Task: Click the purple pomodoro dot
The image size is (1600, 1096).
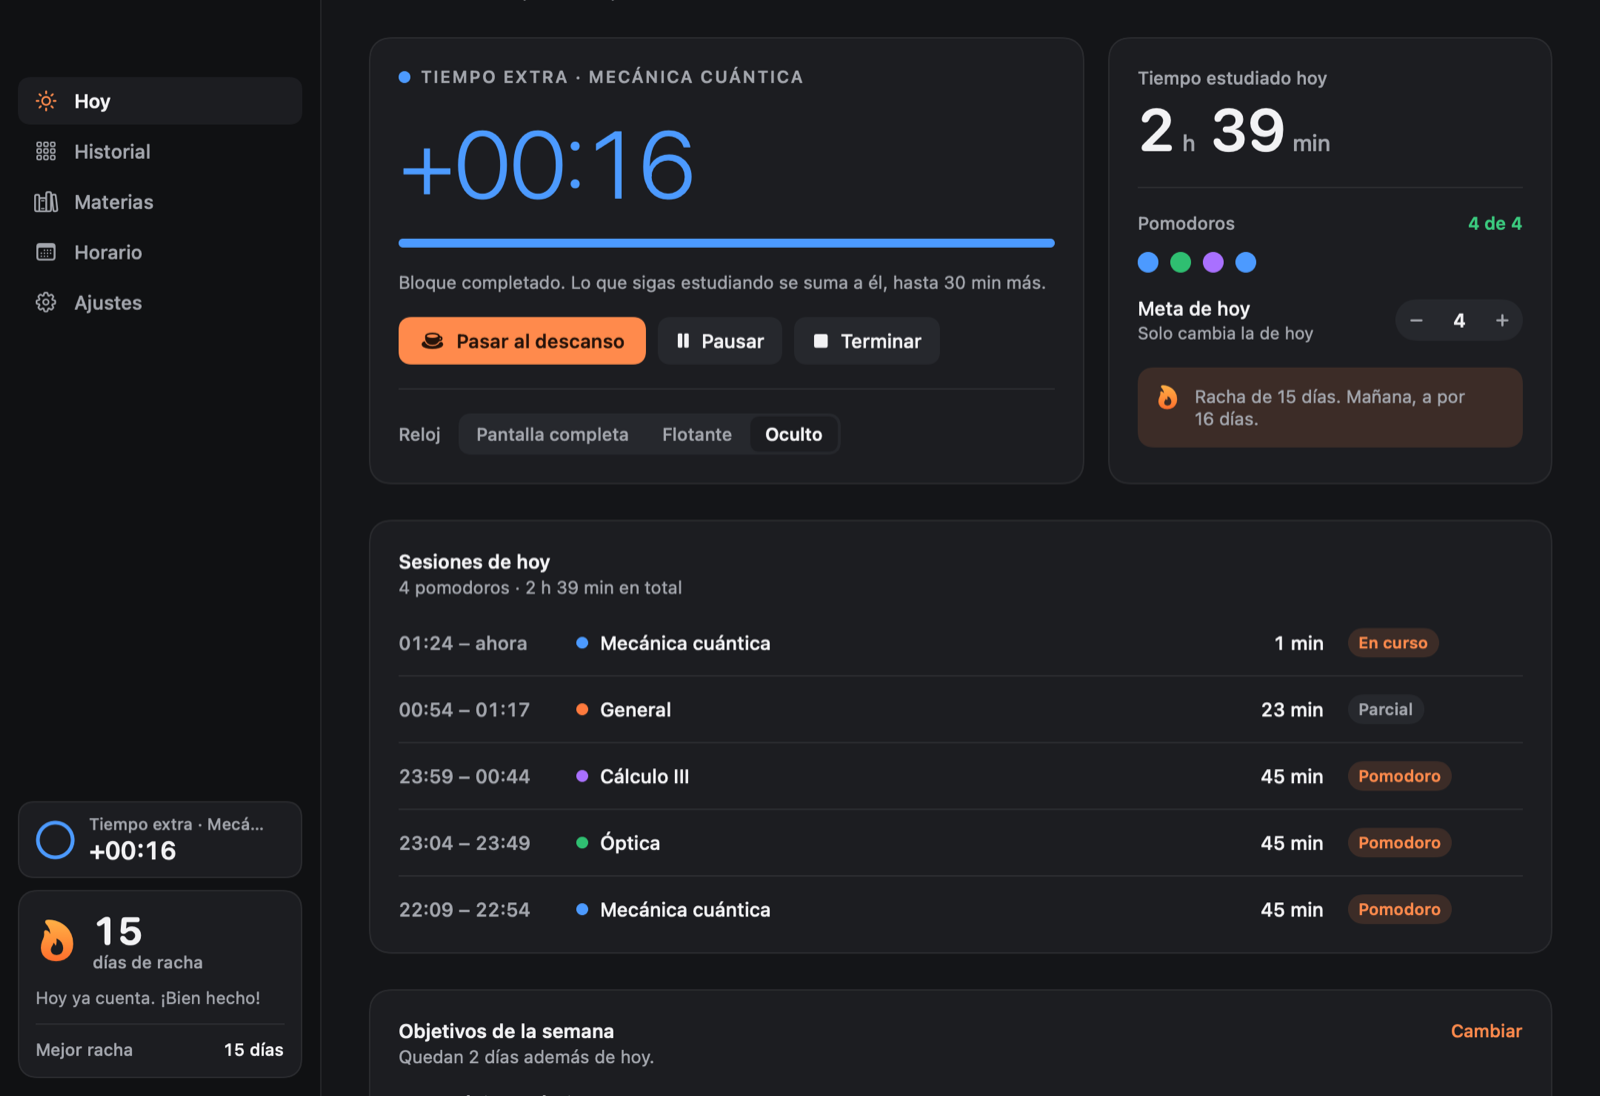Action: [1213, 262]
